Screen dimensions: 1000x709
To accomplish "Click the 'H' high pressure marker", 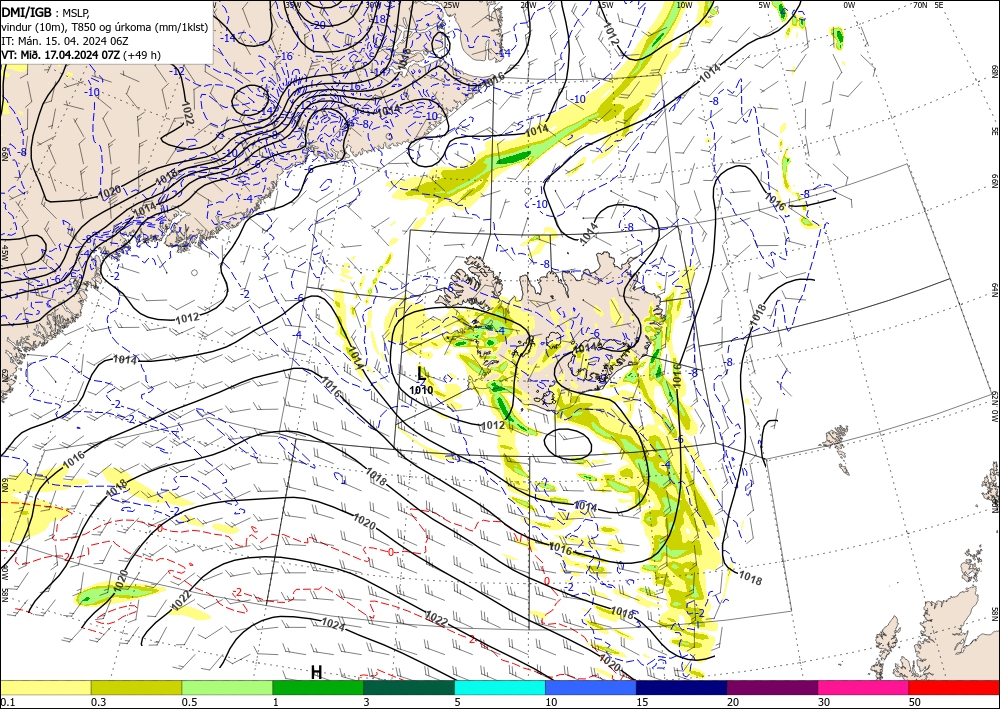I will point(316,672).
